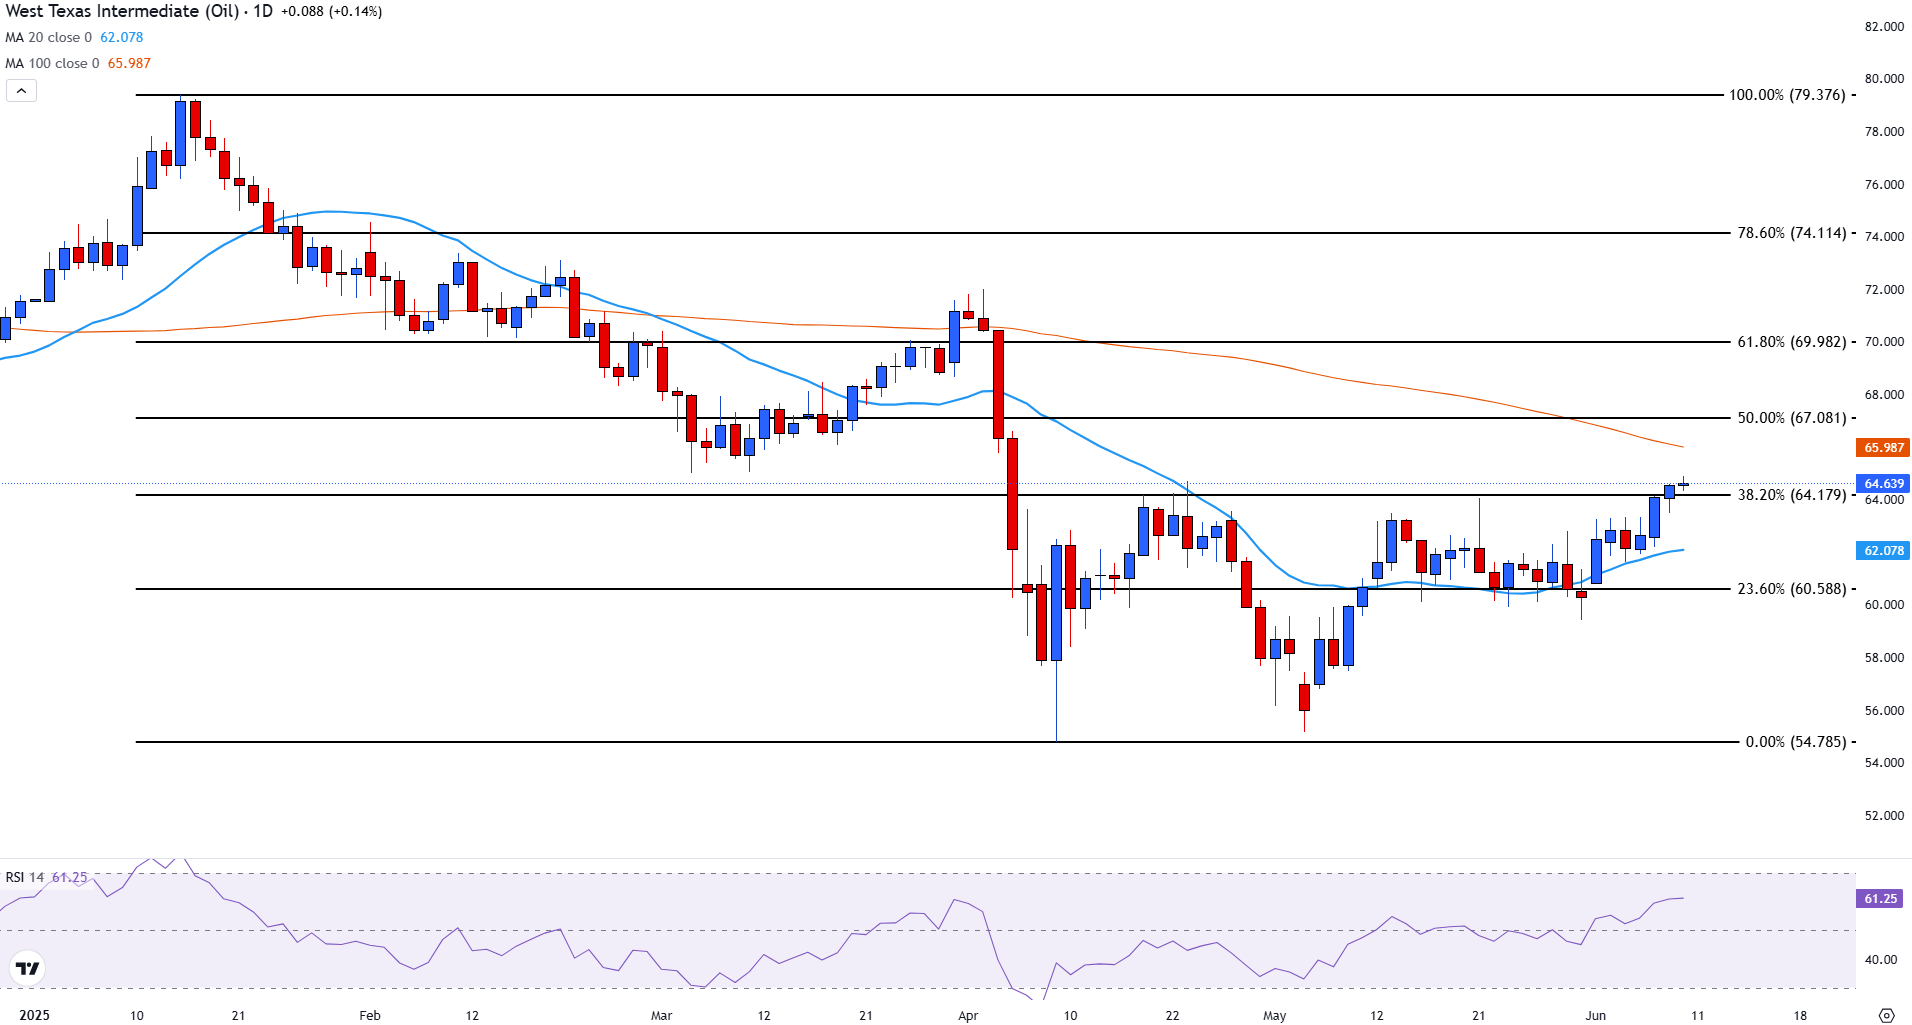Click the Jun label on time axis
The height and width of the screenshot is (1025, 1912).
point(1595,1016)
